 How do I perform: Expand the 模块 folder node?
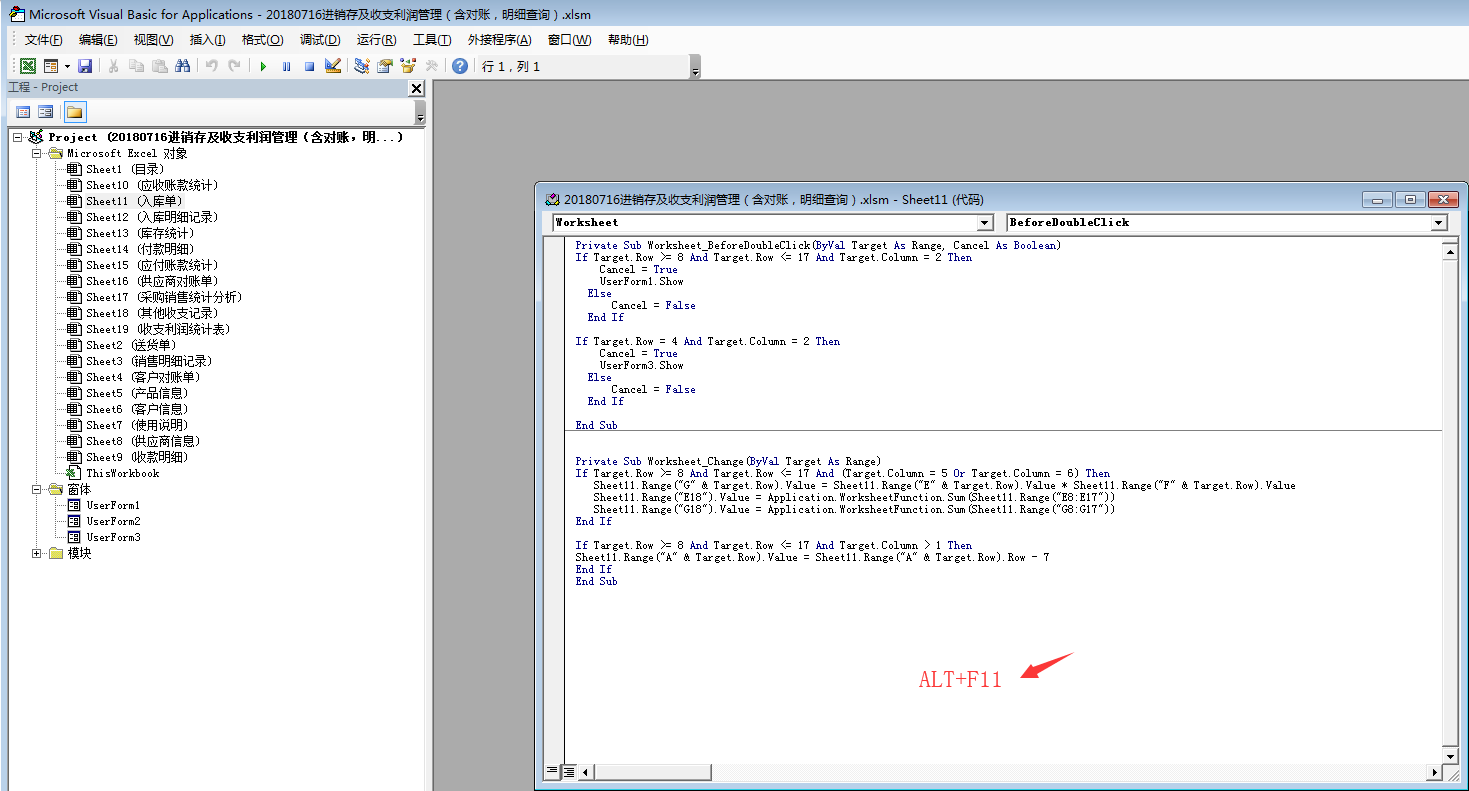point(37,553)
